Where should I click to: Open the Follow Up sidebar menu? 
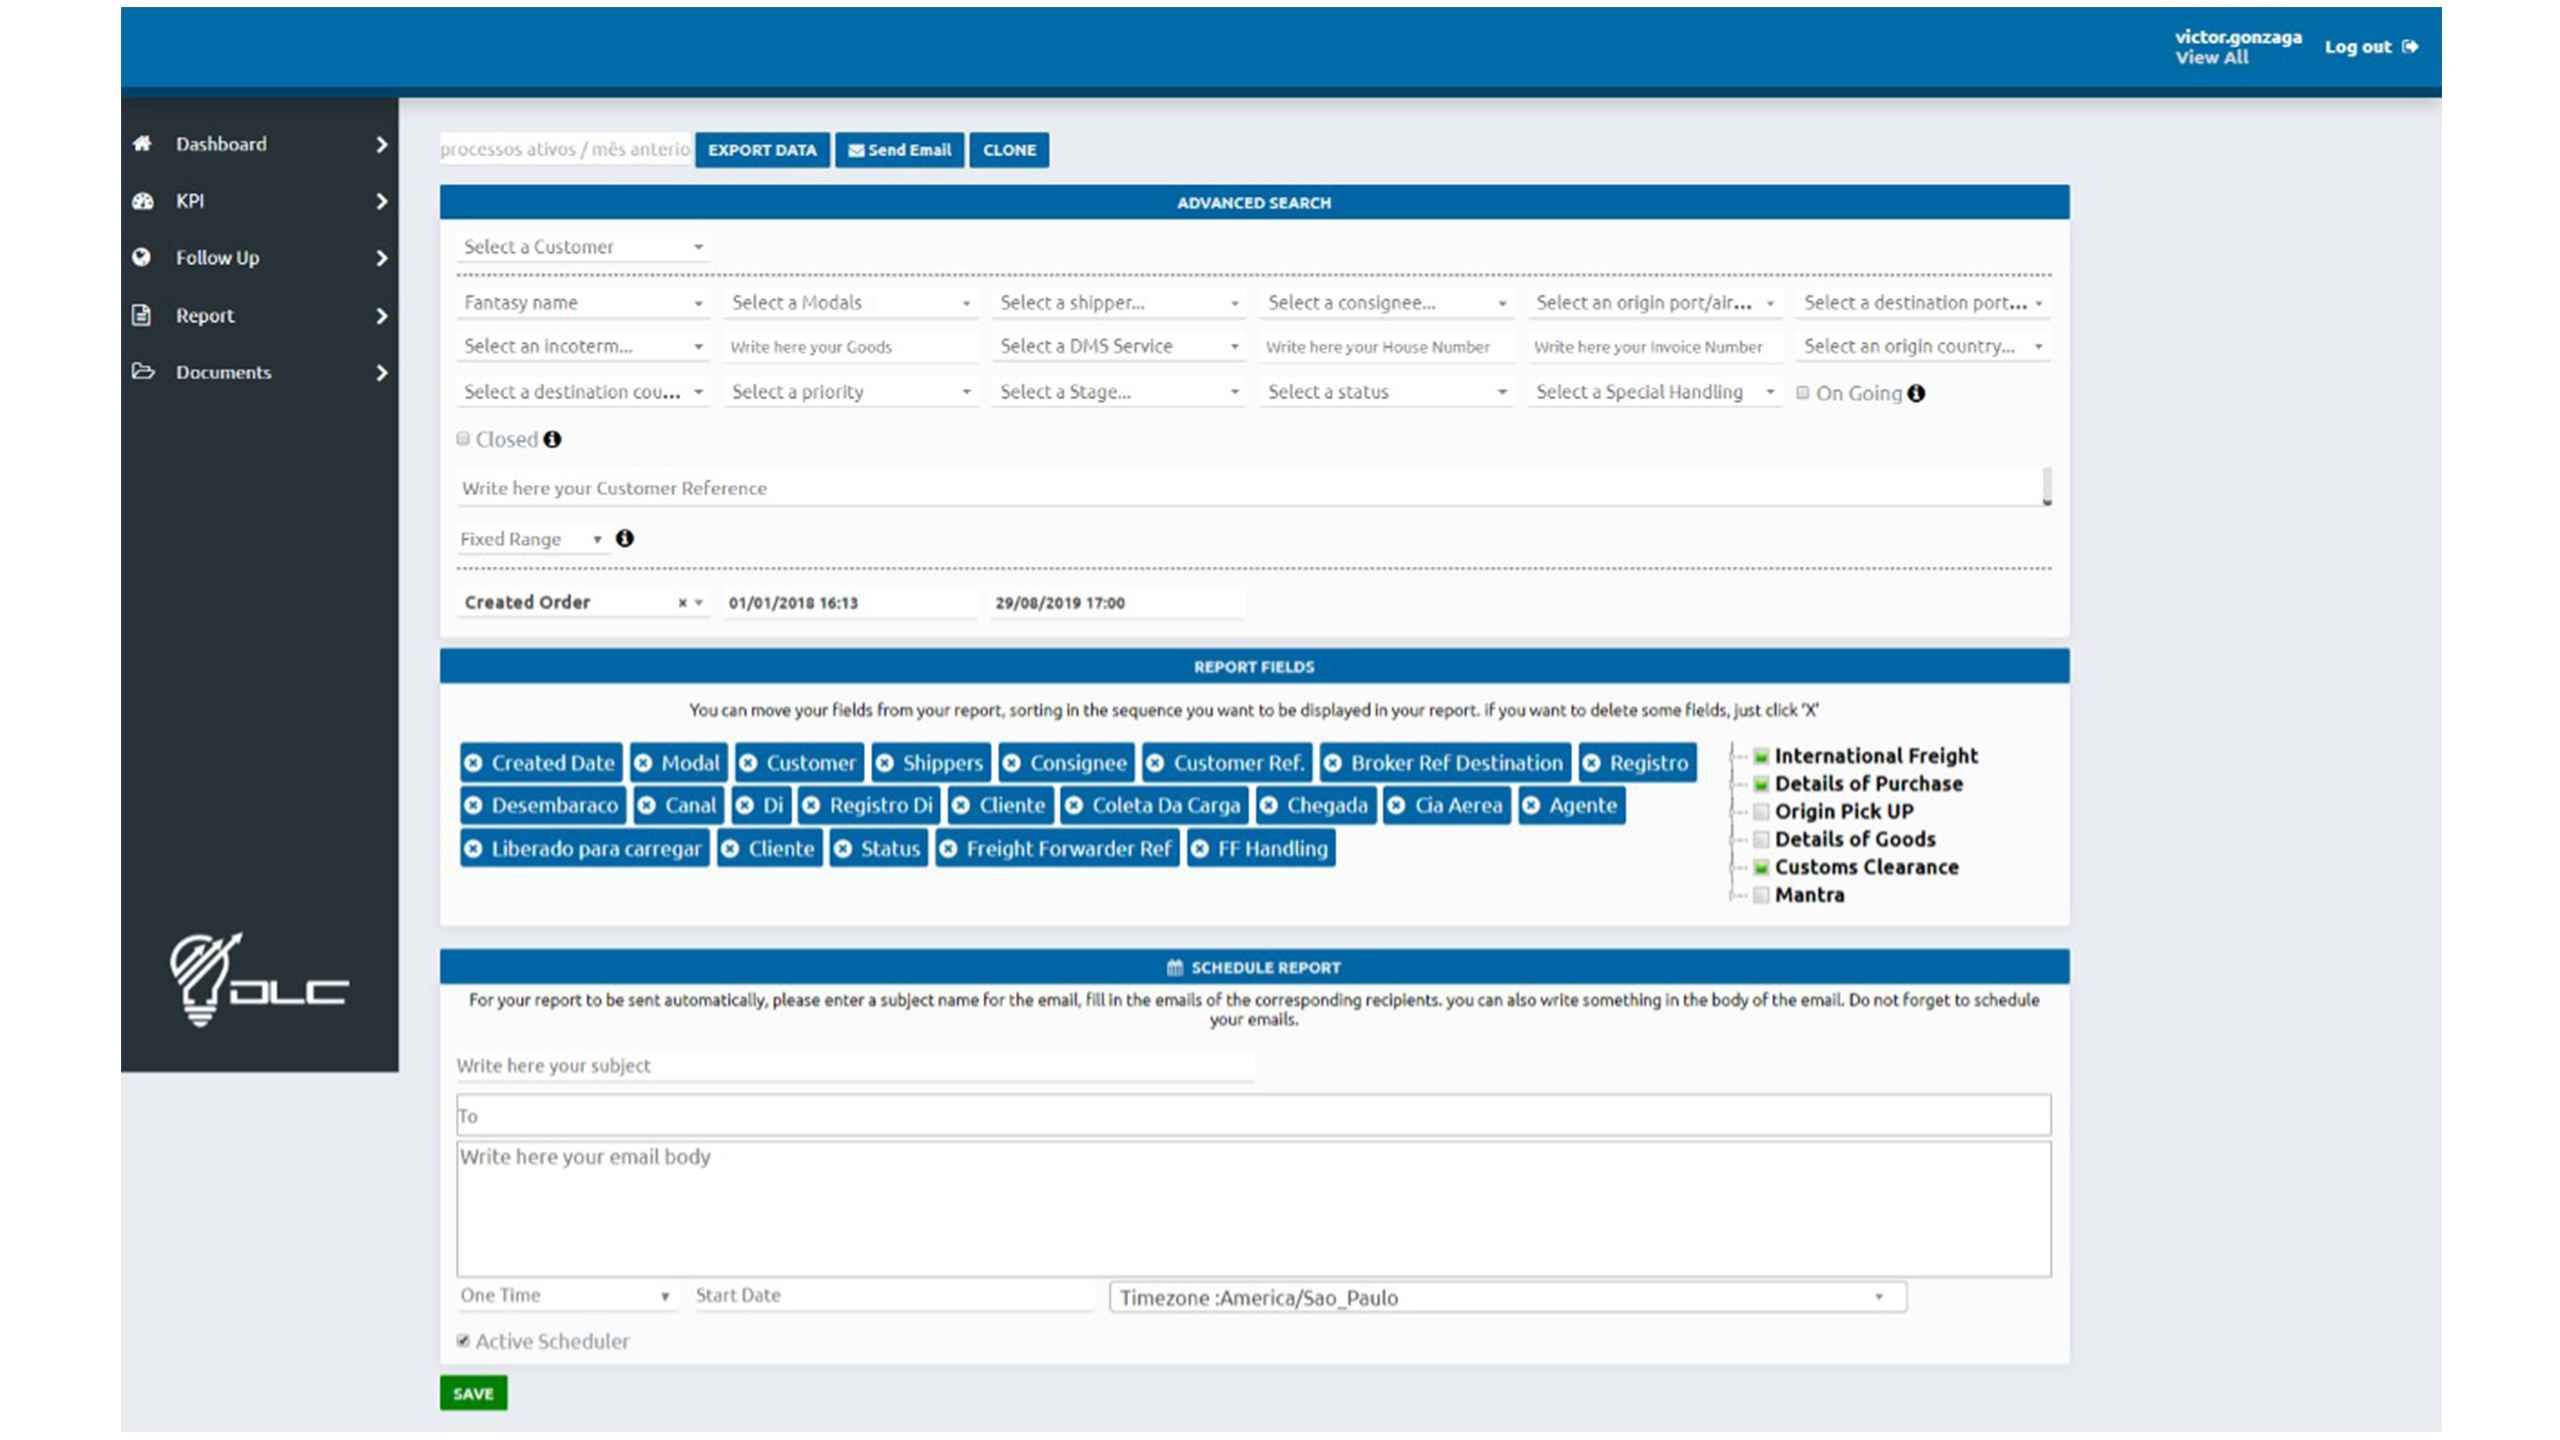[x=259, y=258]
